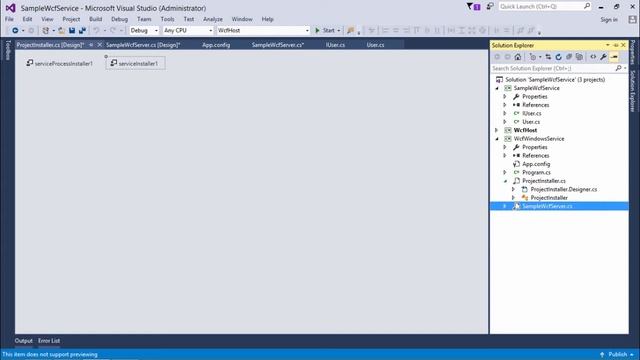Toggle Preview Selected Items icon
This screenshot has width=640, height=360.
pyautogui.click(x=614, y=57)
